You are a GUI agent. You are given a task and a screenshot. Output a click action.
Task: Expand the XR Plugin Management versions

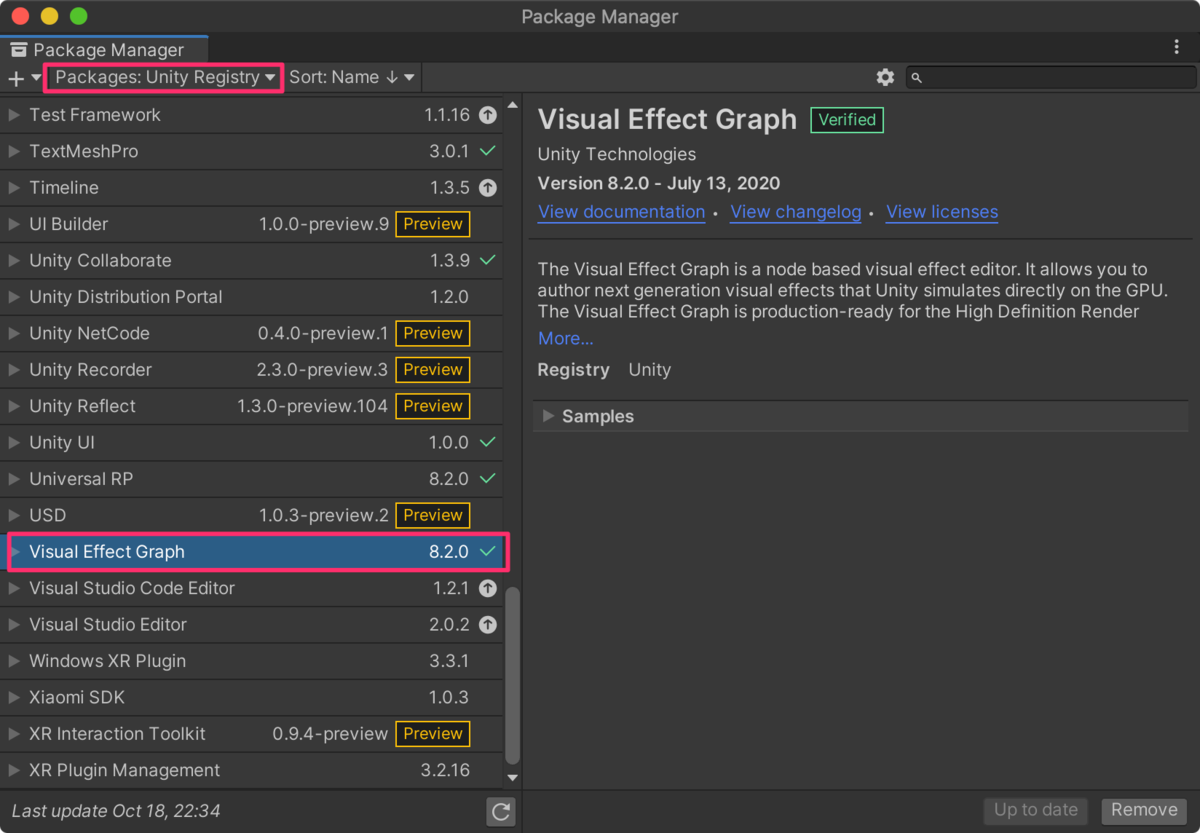[x=14, y=770]
